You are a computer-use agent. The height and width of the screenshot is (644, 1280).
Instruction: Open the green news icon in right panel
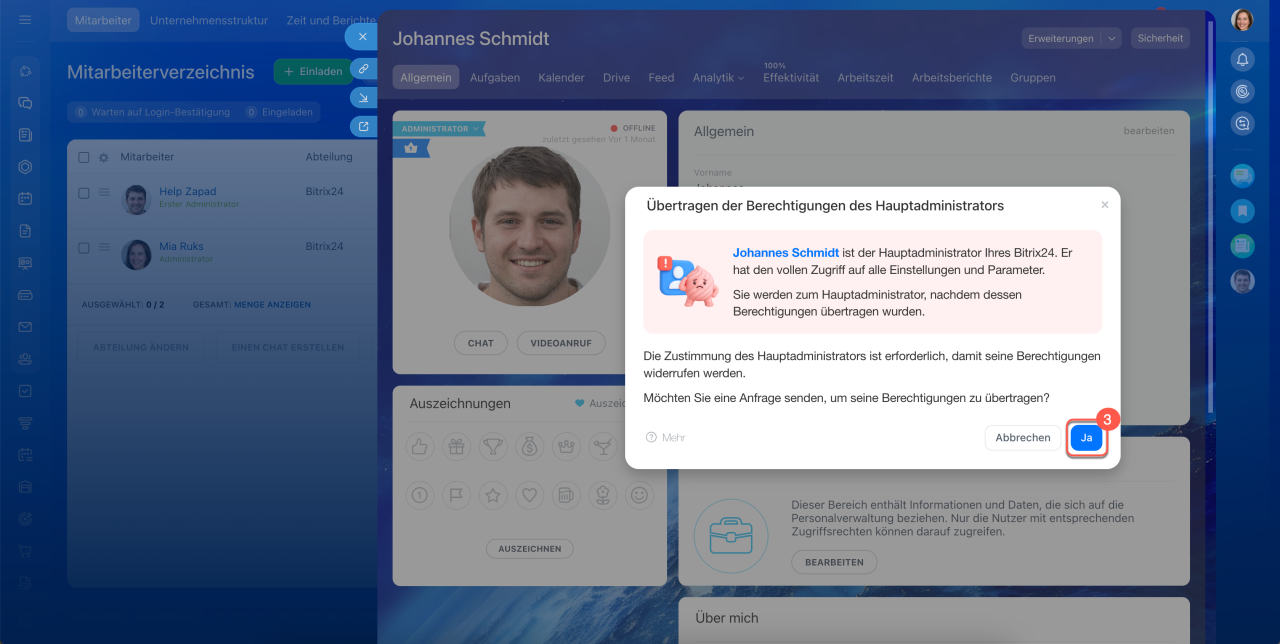pos(1242,245)
